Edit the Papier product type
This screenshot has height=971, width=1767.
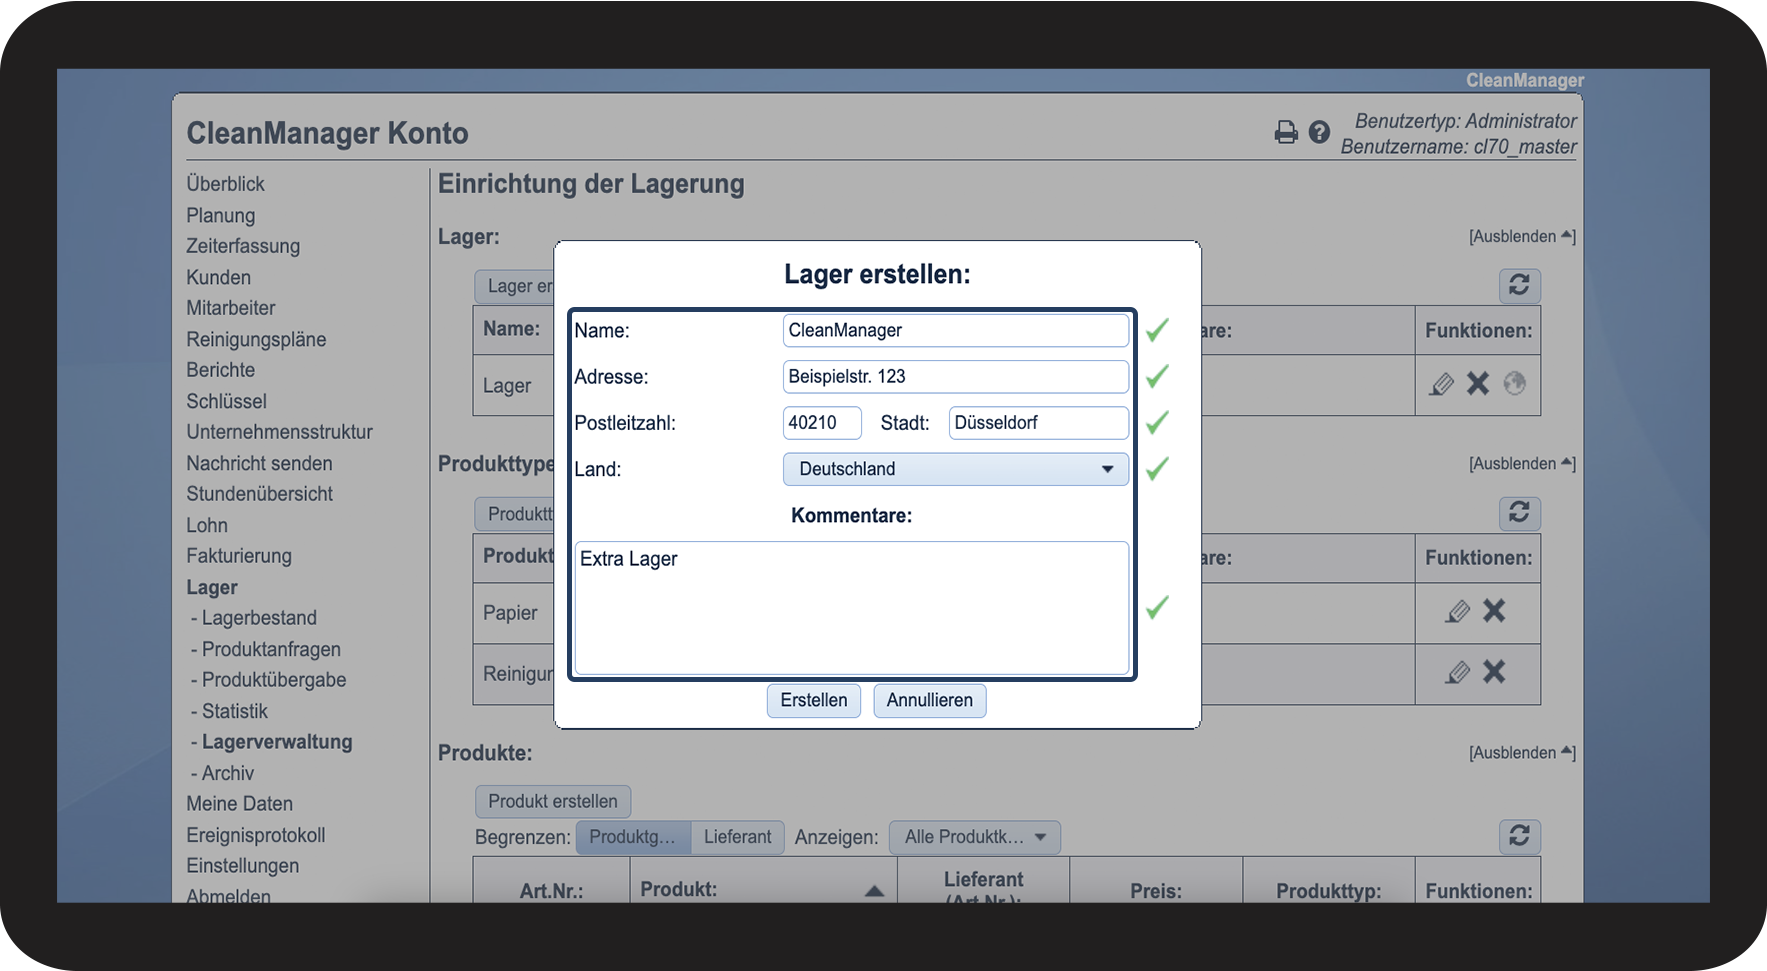coord(1457,612)
